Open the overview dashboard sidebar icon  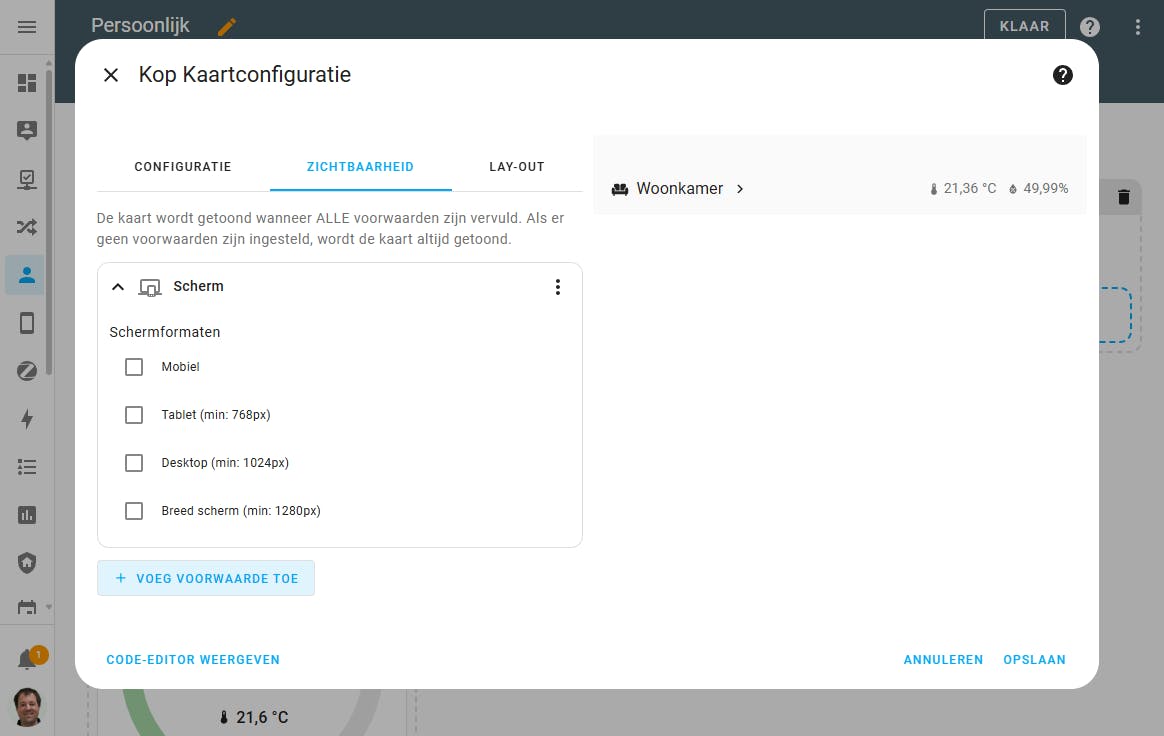point(27,82)
